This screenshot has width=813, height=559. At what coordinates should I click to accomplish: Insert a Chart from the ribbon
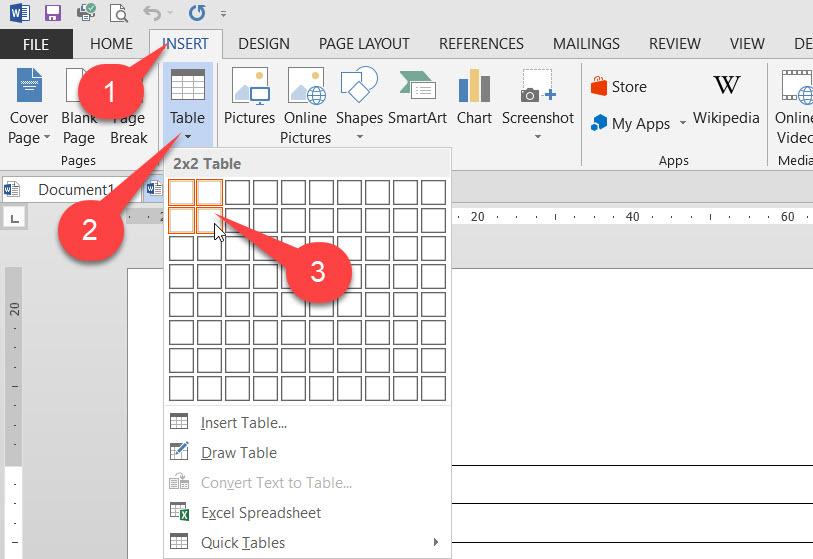click(x=474, y=98)
